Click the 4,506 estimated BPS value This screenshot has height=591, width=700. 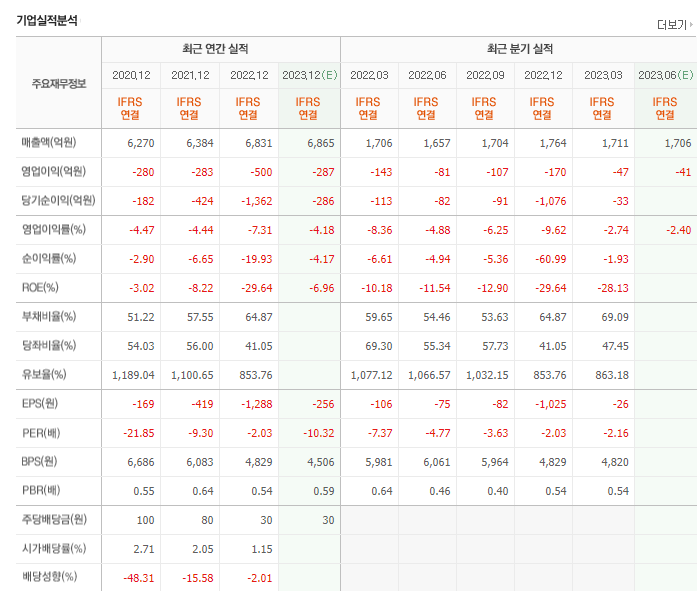tap(321, 462)
